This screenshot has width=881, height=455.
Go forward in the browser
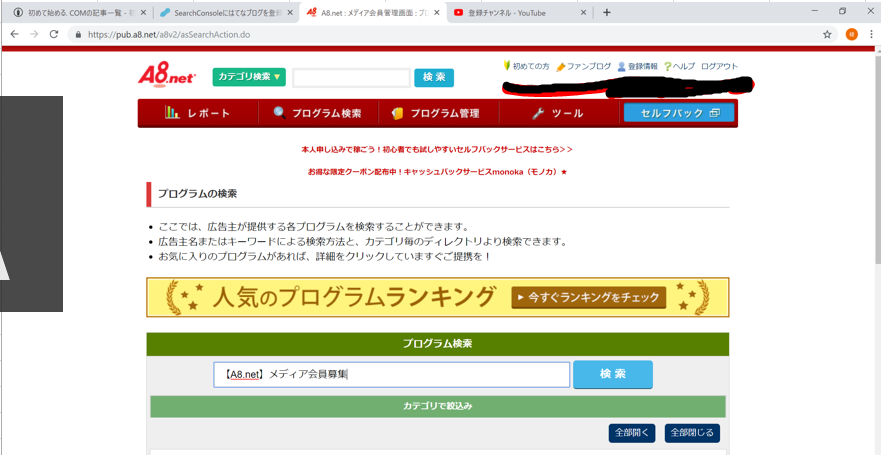34,34
